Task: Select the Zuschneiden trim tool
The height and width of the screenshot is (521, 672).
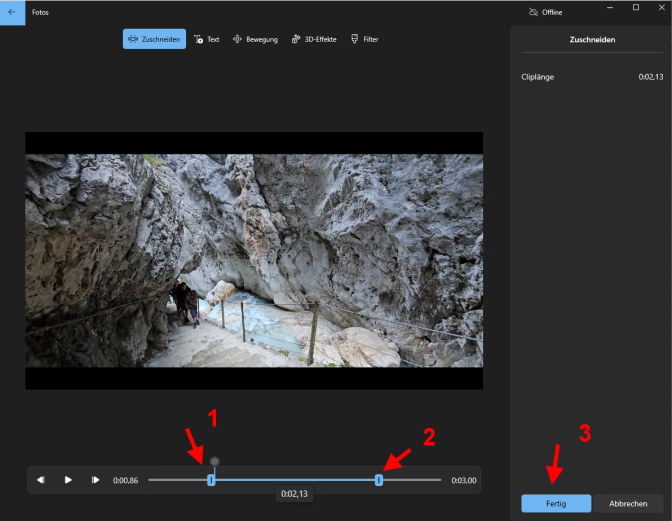Action: point(154,39)
